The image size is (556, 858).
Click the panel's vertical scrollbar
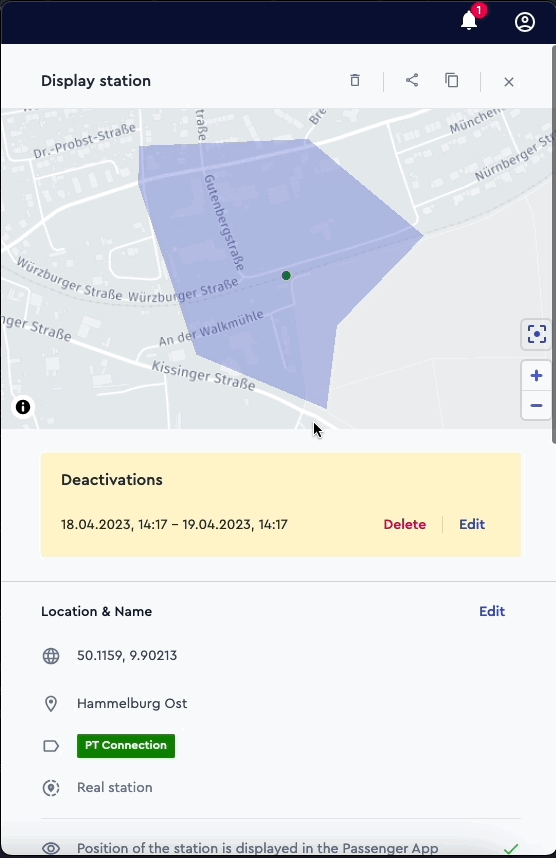(x=553, y=245)
